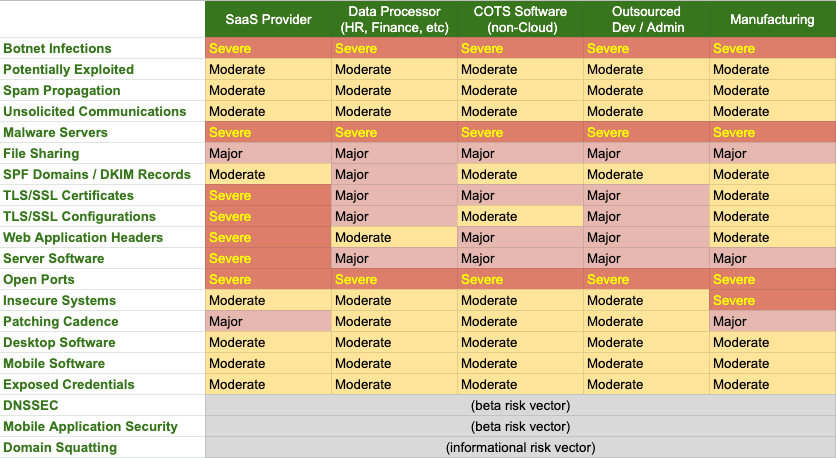
Task: Click Moderate cell for Manufacturing TLS/SSL Certificates
Action: tap(771, 195)
